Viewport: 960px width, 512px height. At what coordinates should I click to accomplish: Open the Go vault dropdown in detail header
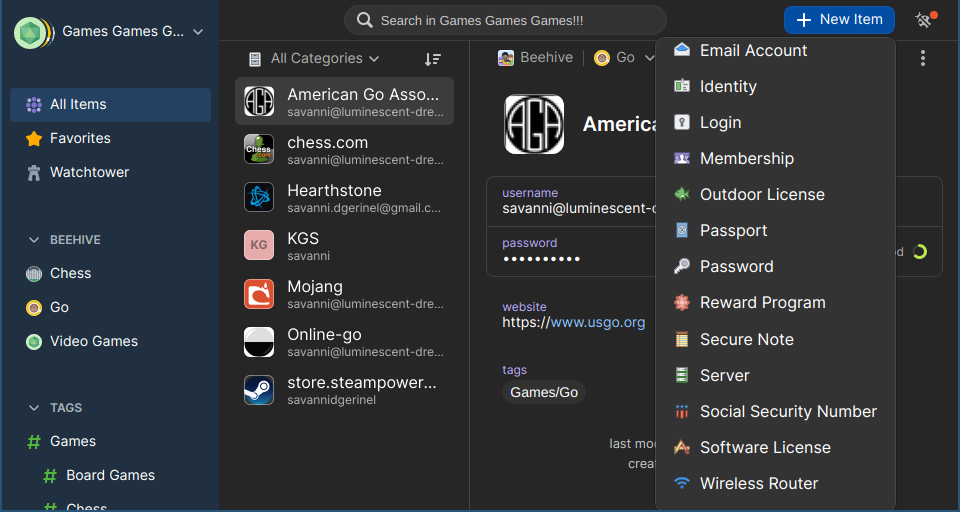point(623,58)
